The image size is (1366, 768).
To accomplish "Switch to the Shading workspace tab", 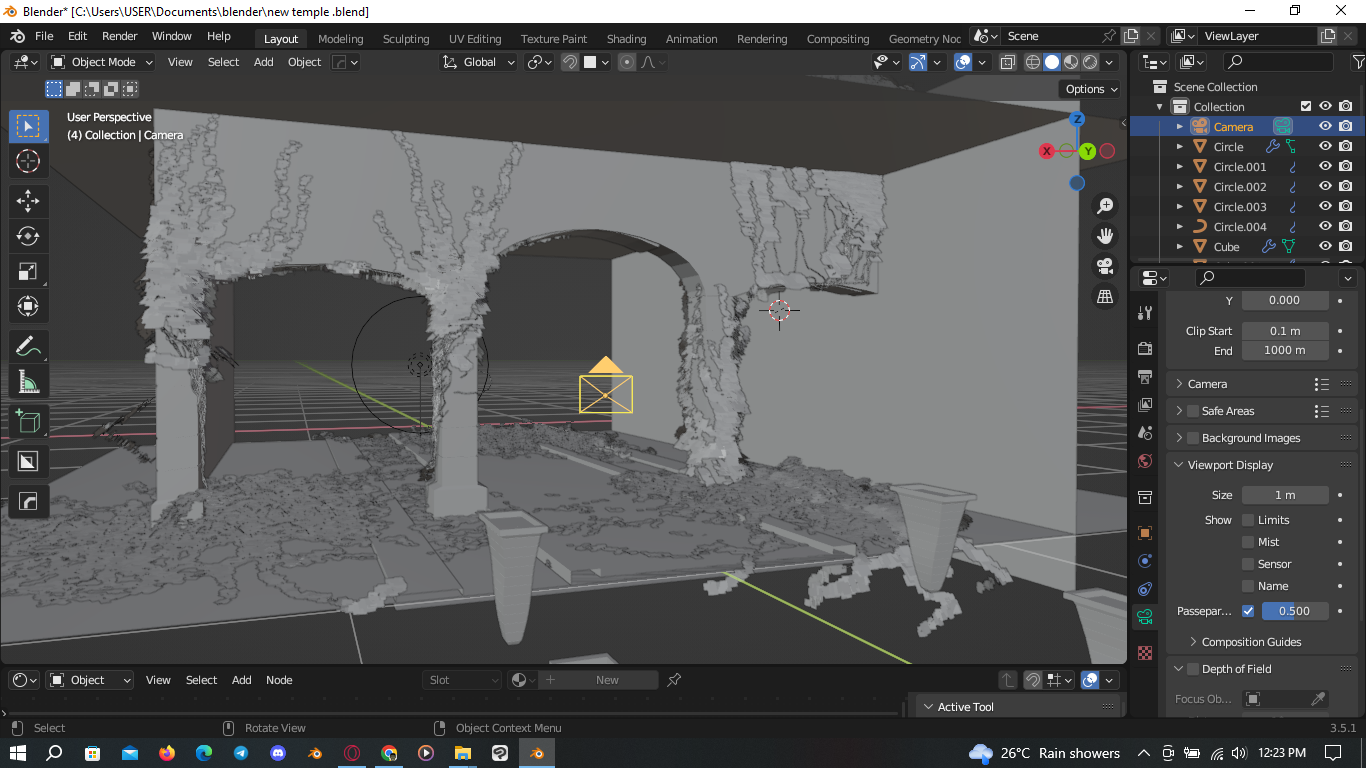I will [x=626, y=39].
